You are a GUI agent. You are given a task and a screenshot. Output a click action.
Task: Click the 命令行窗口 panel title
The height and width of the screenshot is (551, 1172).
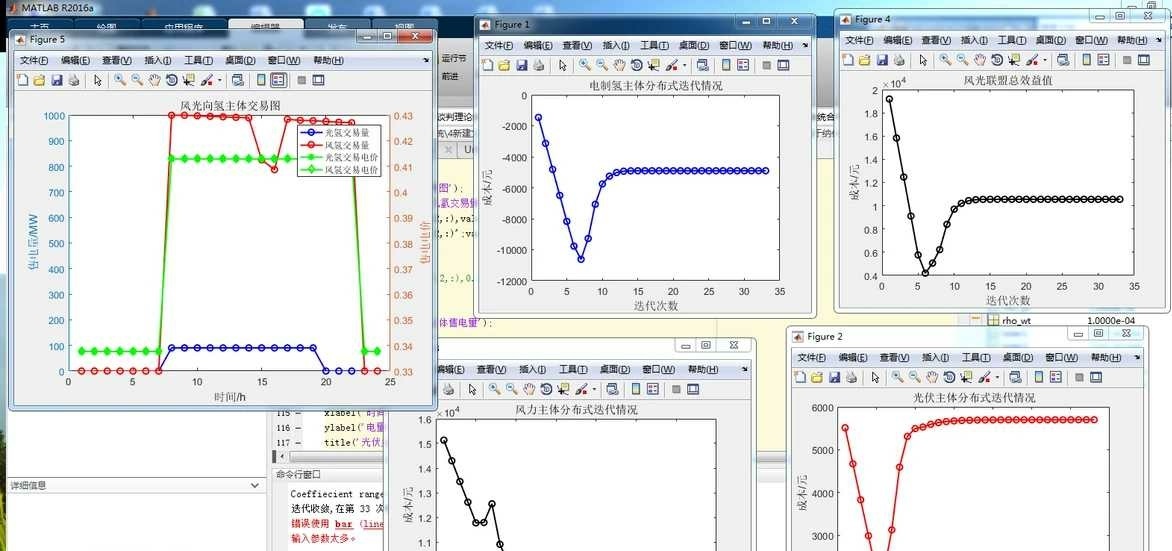(x=298, y=474)
